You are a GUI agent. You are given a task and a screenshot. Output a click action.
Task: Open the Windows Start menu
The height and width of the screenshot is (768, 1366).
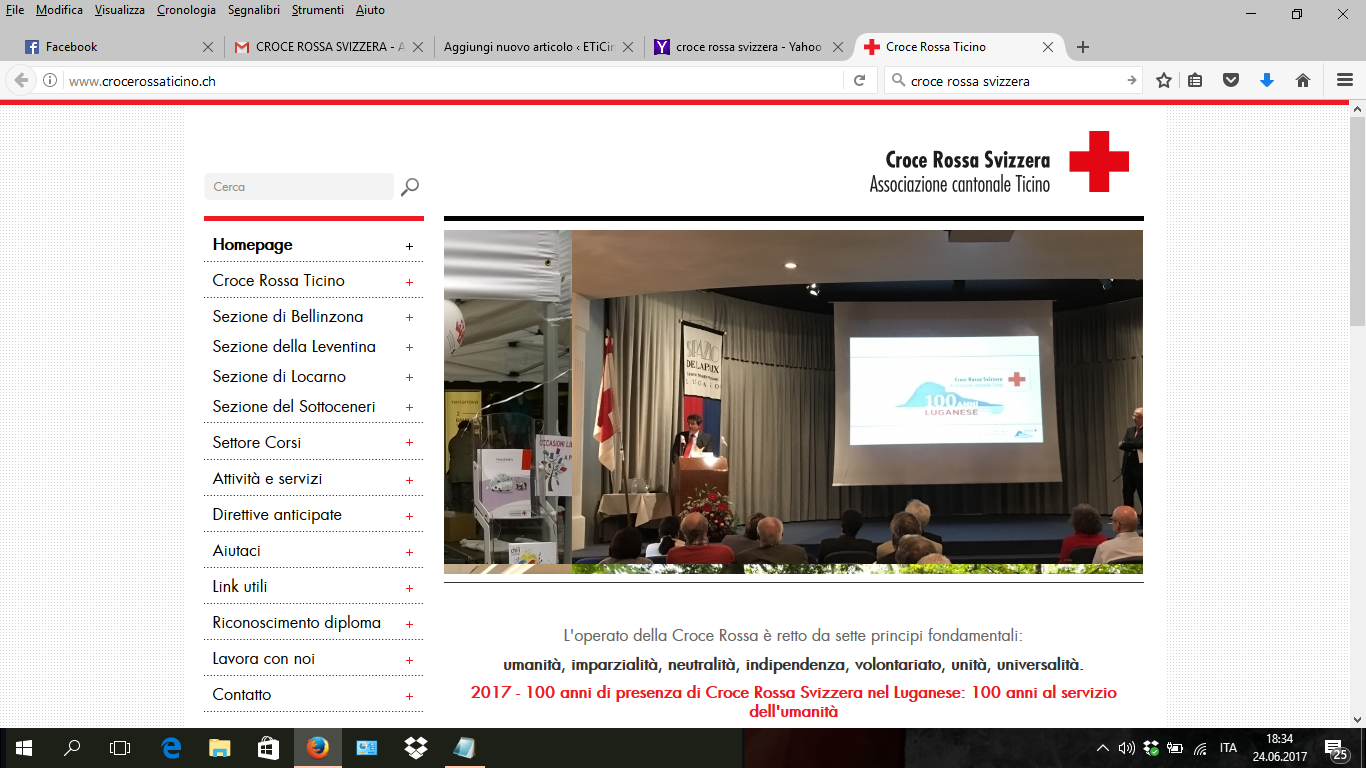[23, 748]
